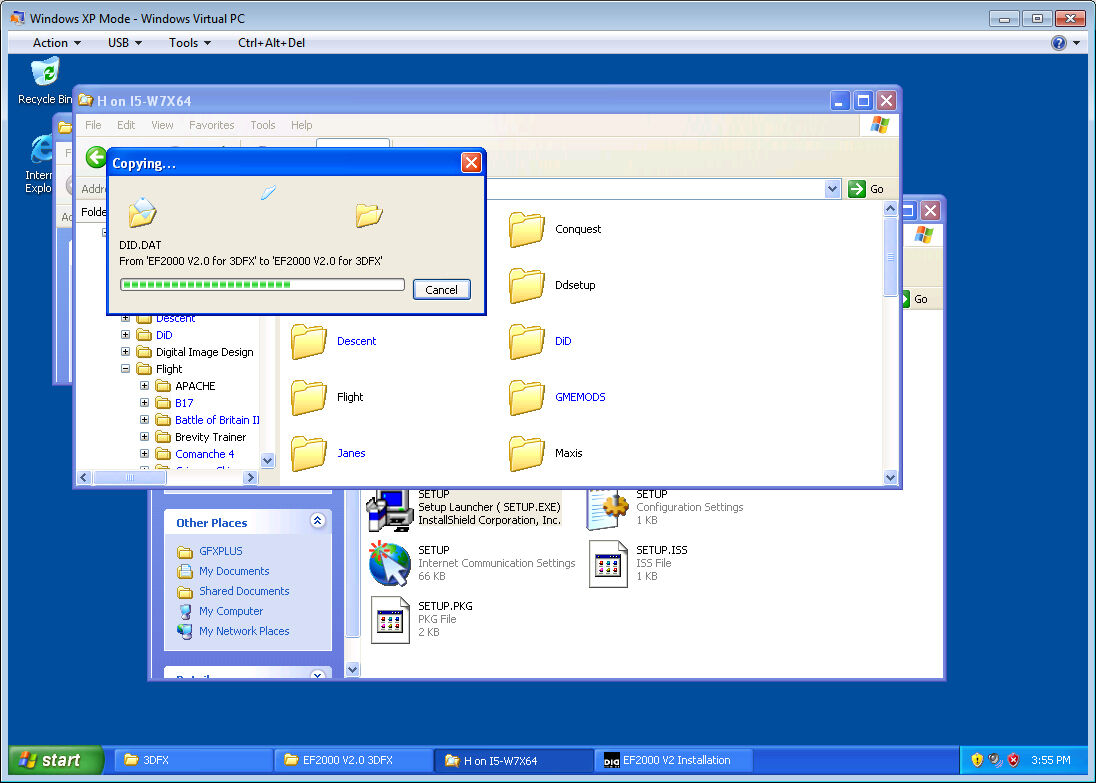This screenshot has height=783, width=1096.
Task: Open the DiD folder in file pane
Action: (x=540, y=341)
